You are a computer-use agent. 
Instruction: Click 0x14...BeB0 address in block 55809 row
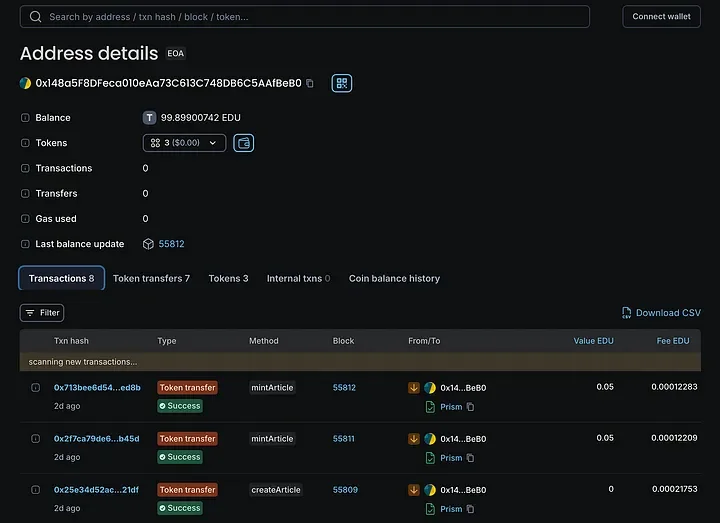point(463,490)
